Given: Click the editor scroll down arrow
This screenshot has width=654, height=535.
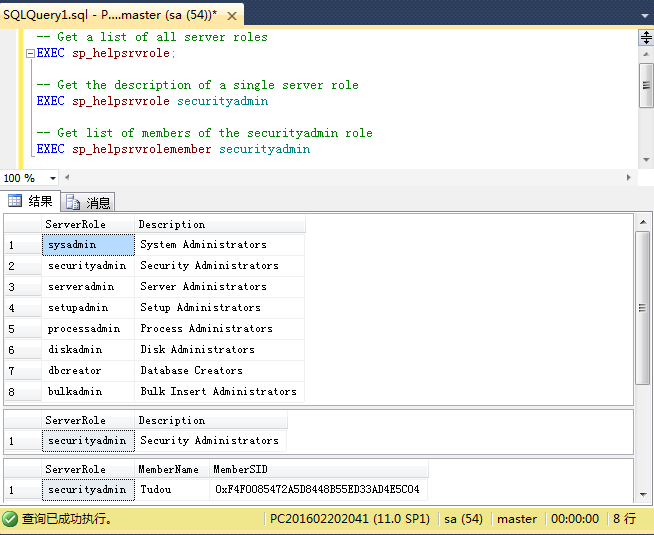Looking at the screenshot, I should [x=646, y=160].
